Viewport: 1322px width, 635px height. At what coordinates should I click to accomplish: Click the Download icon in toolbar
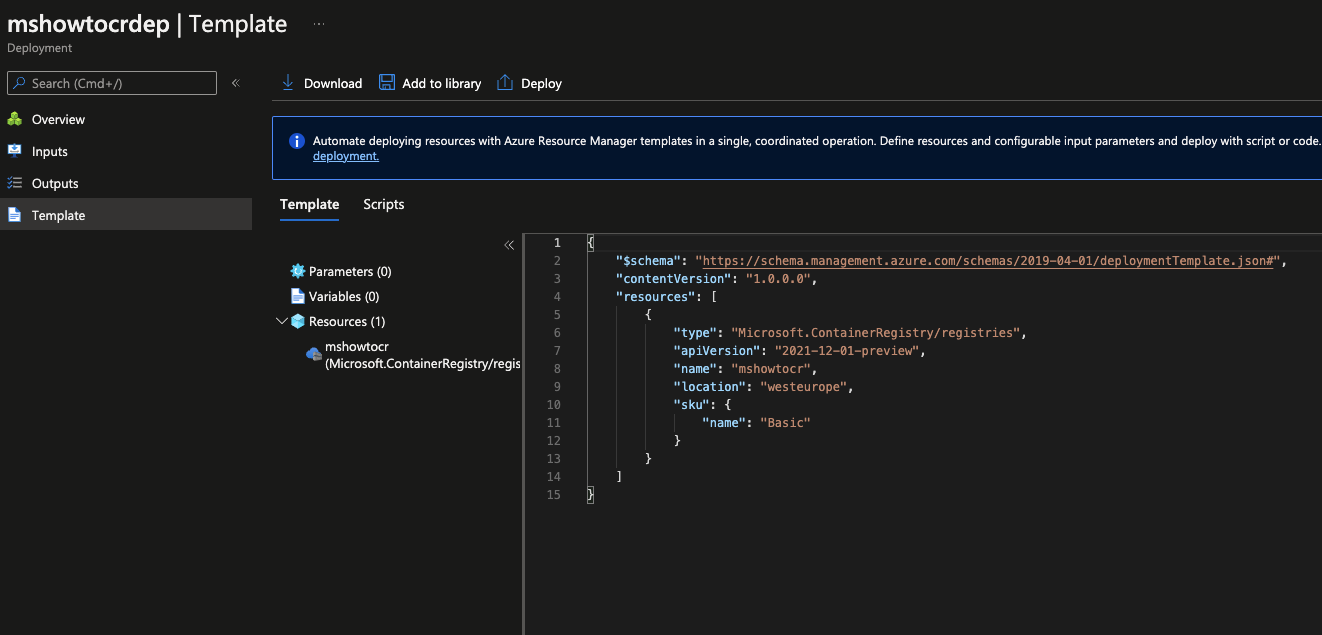click(x=288, y=83)
